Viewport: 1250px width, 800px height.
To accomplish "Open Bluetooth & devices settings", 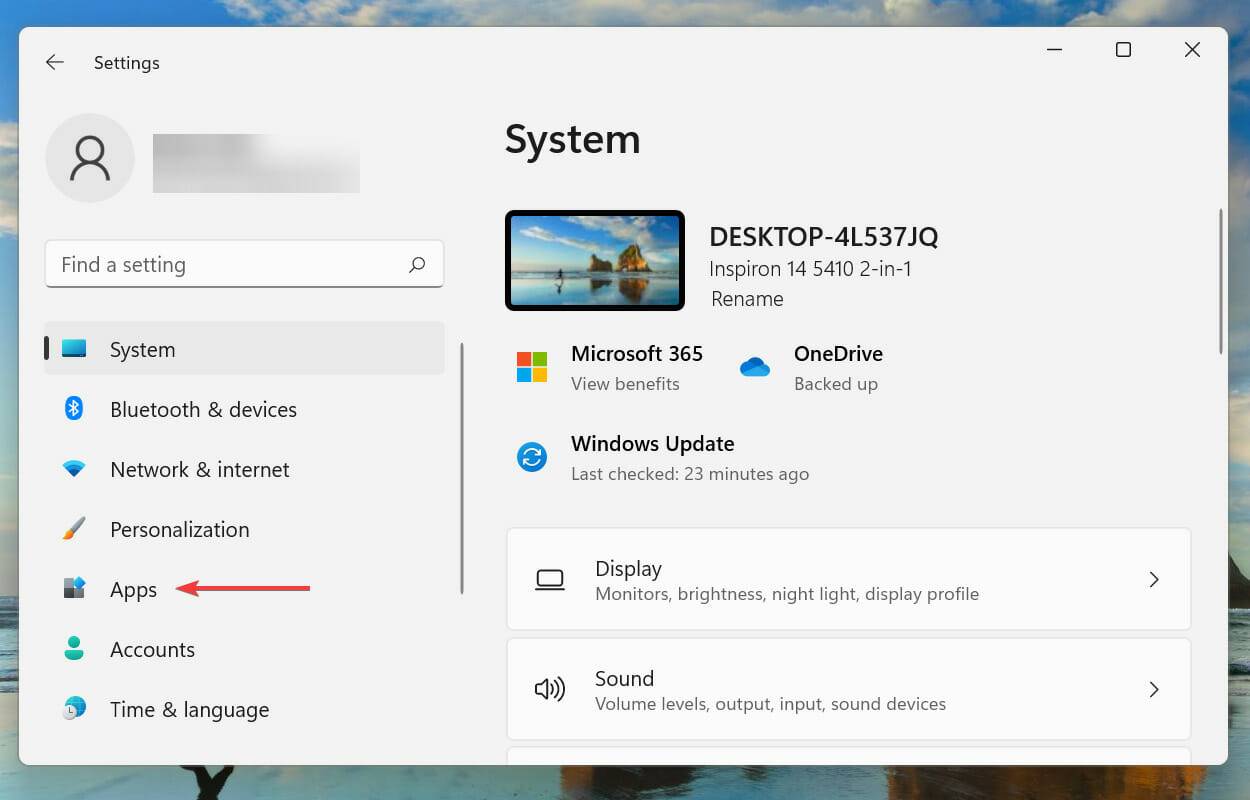I will click(244, 409).
